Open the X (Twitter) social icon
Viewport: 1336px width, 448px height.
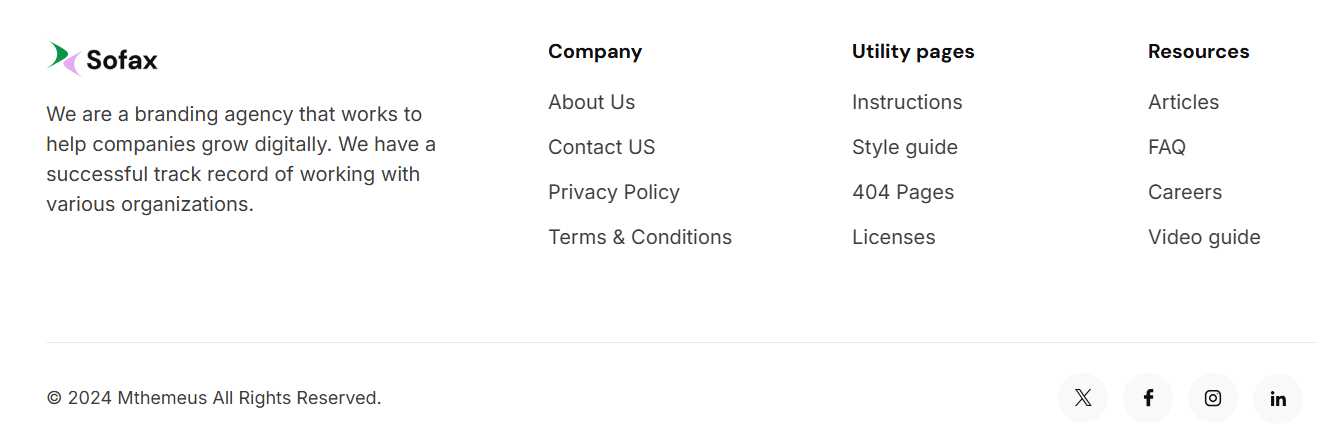tap(1083, 398)
